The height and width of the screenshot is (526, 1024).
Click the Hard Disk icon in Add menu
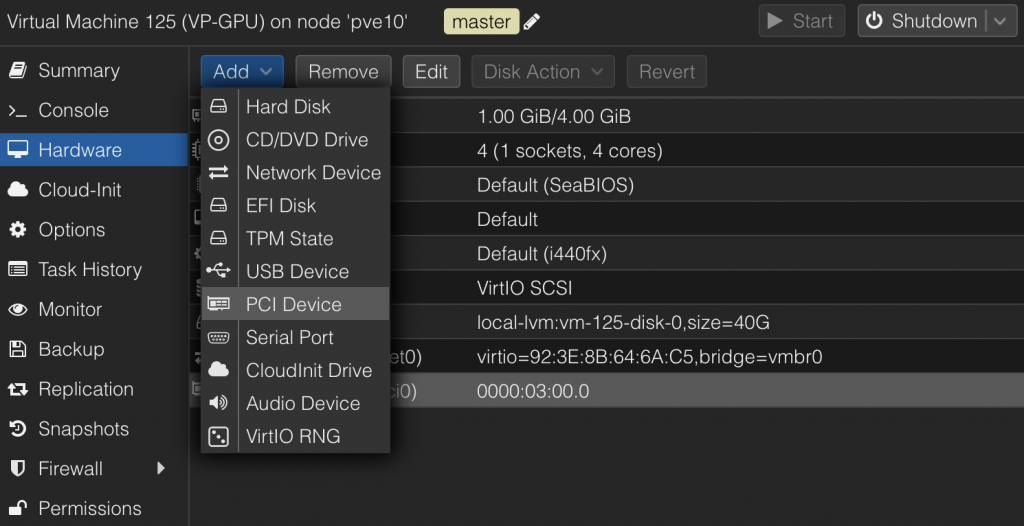pos(218,107)
